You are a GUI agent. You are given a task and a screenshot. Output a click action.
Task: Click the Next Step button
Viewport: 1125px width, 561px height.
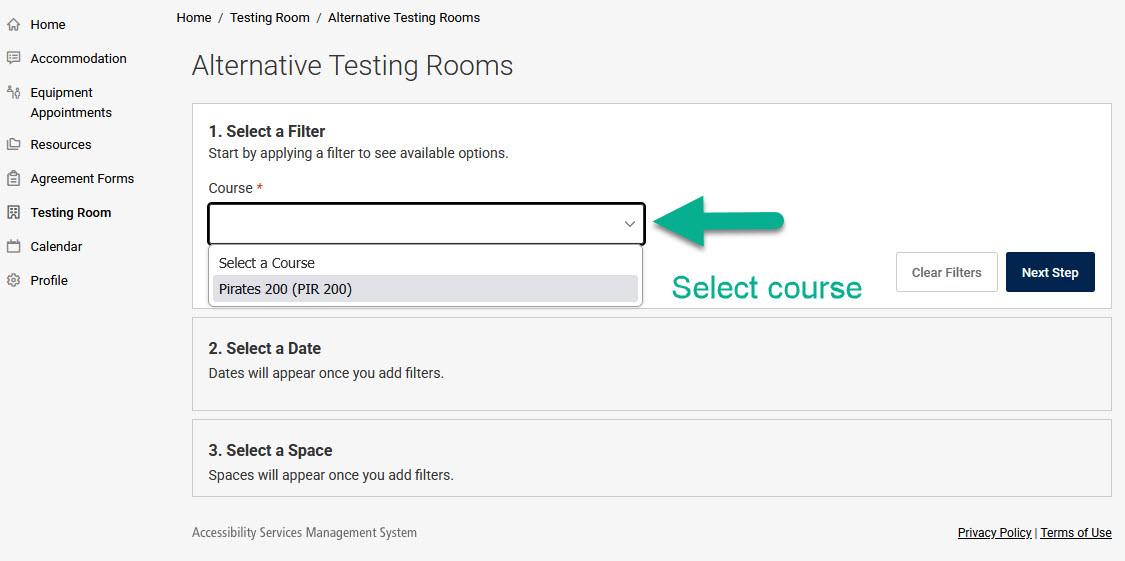tap(1050, 272)
